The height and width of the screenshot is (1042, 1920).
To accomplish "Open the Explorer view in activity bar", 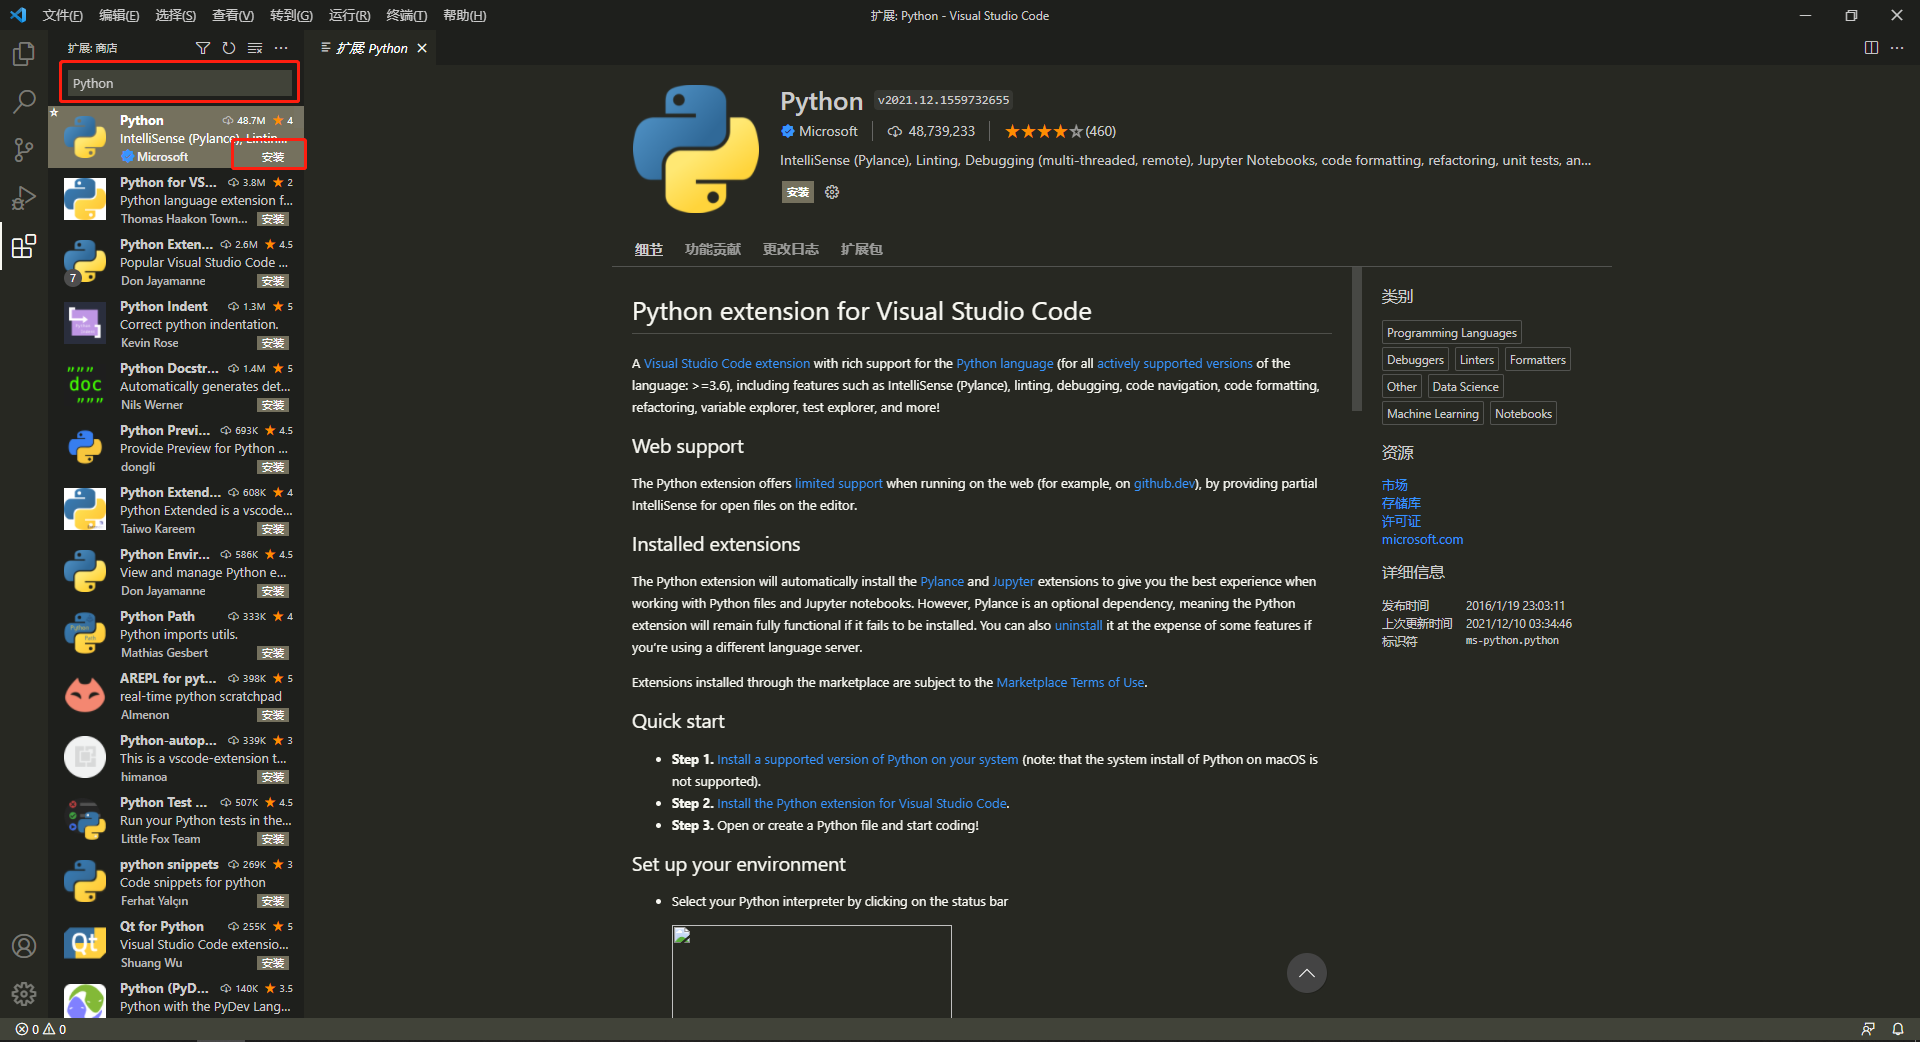I will coord(24,53).
